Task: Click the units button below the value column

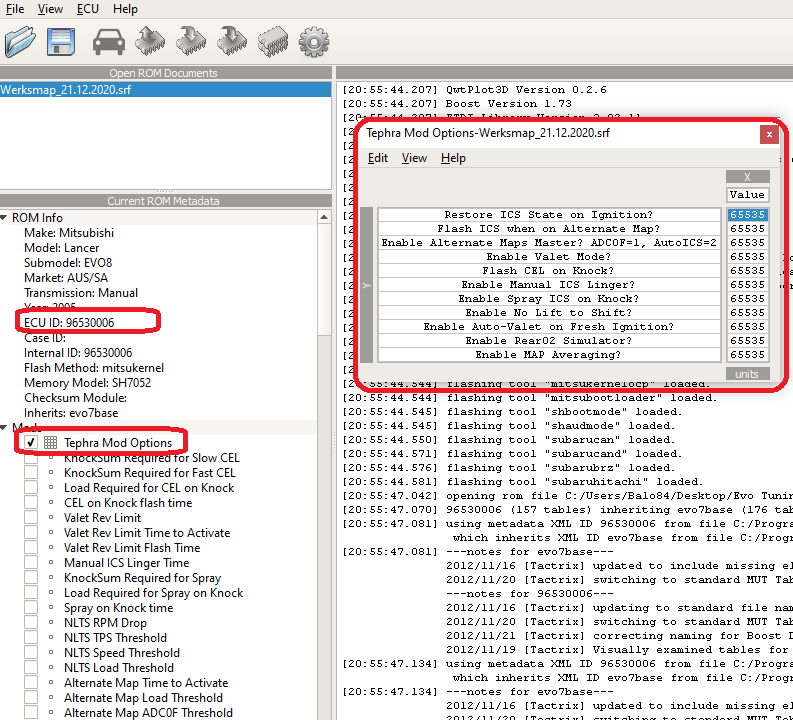Action: tap(747, 374)
